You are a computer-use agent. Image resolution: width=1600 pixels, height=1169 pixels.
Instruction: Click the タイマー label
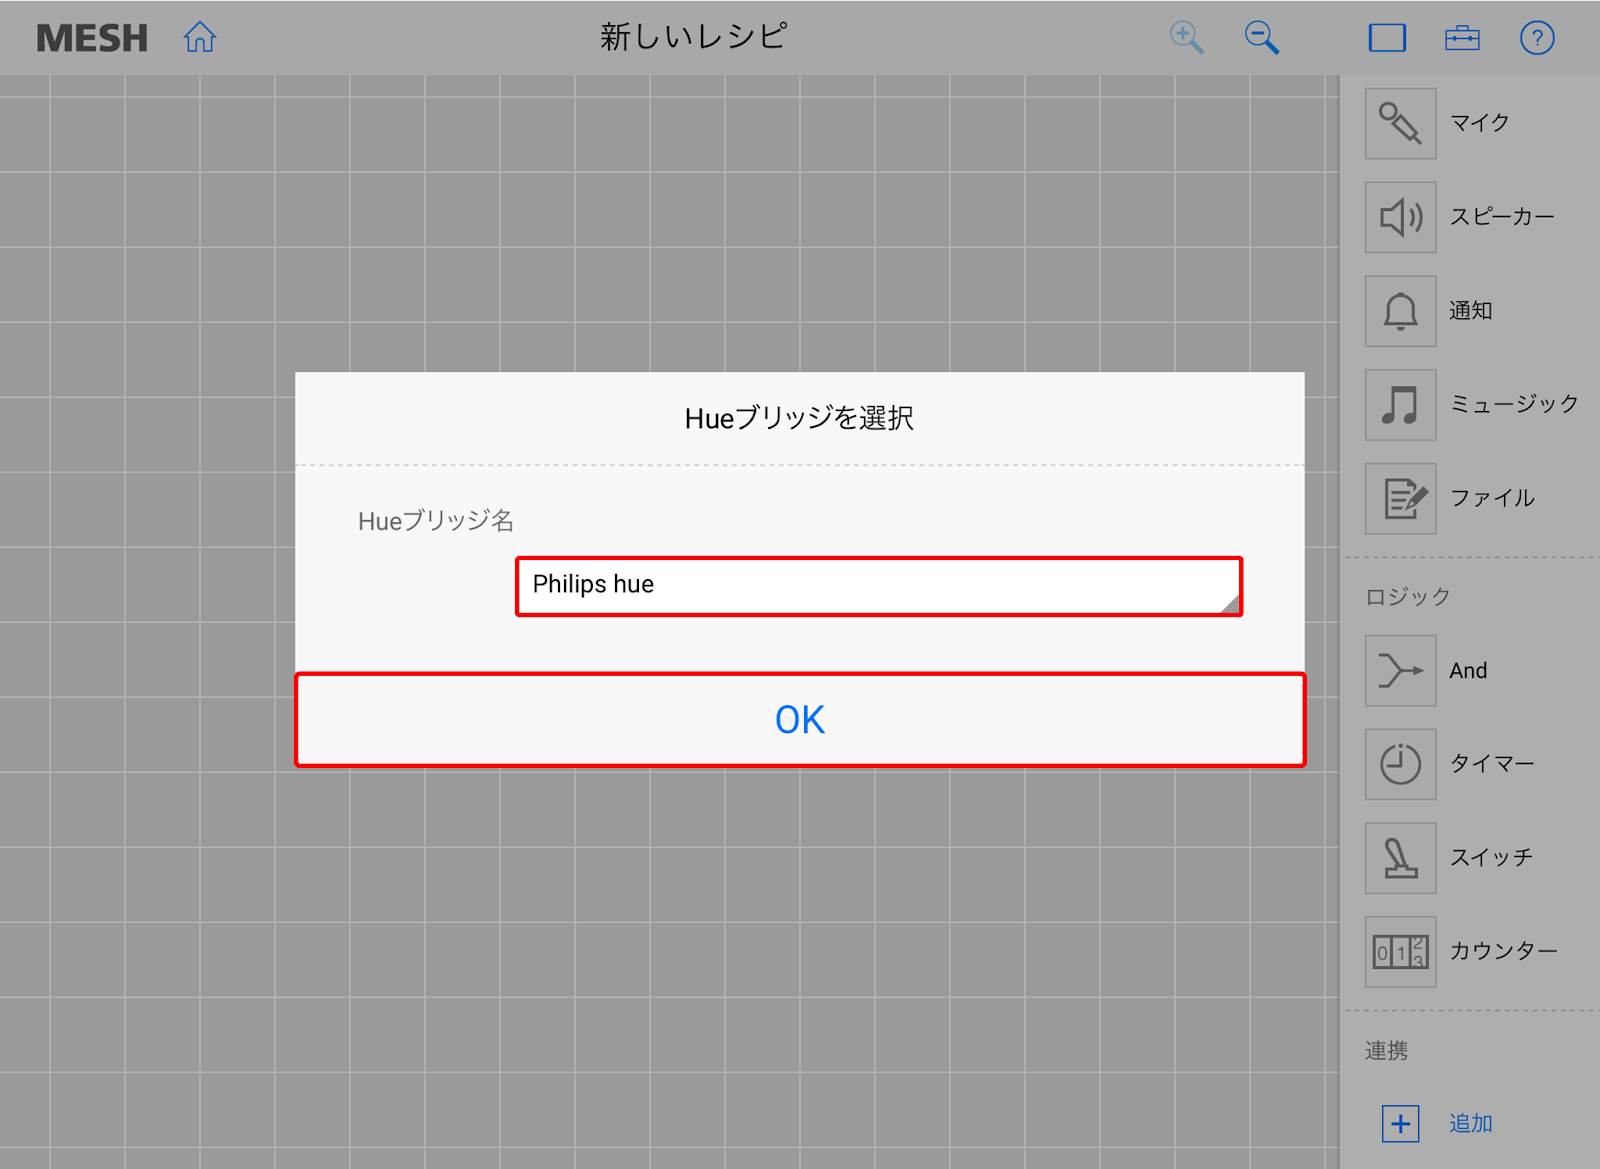(1492, 764)
